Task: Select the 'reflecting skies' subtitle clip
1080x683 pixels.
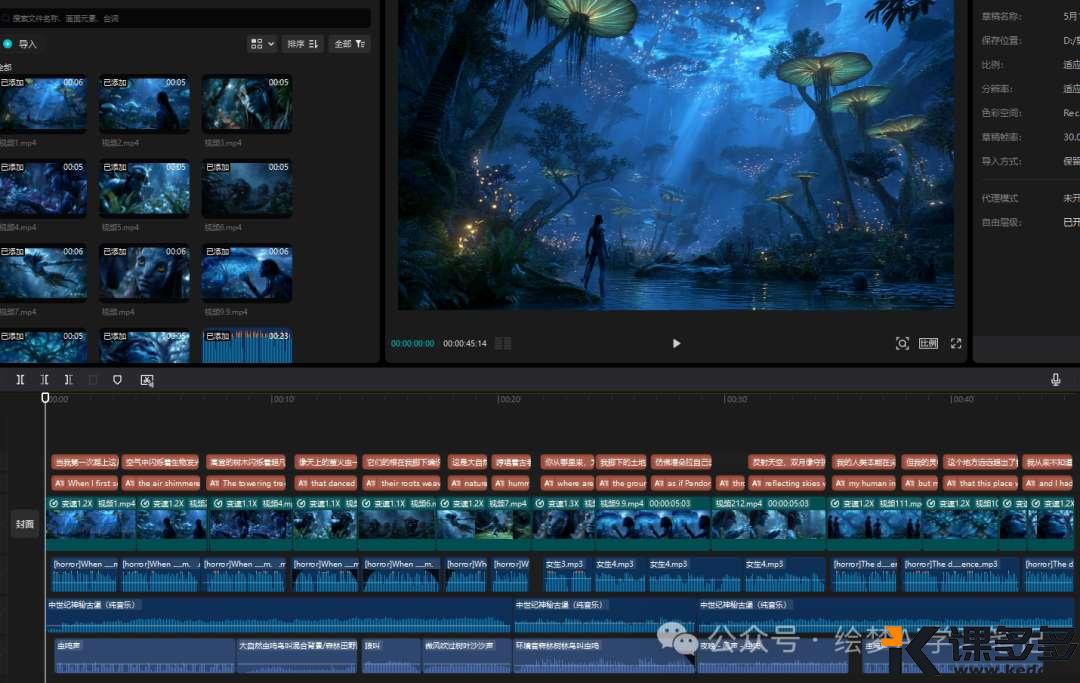Action: click(x=787, y=483)
